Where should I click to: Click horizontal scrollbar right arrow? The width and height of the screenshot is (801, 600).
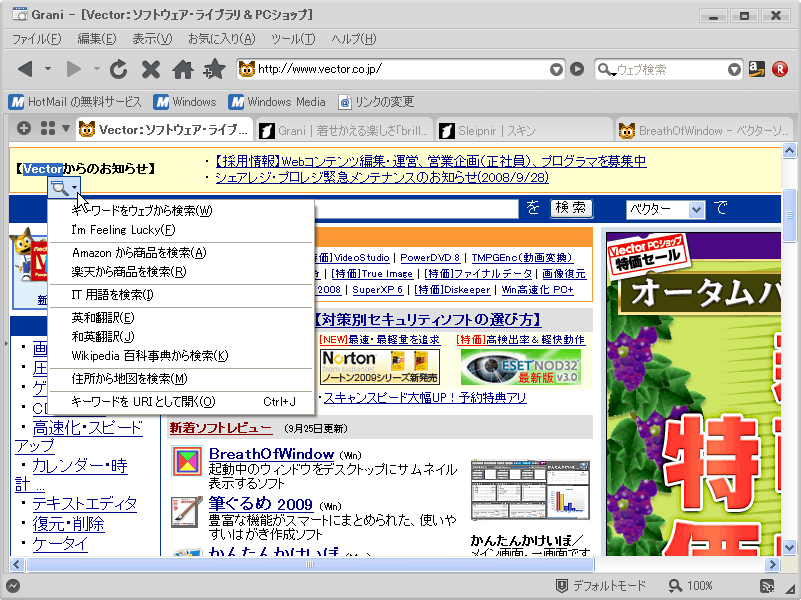tap(772, 564)
